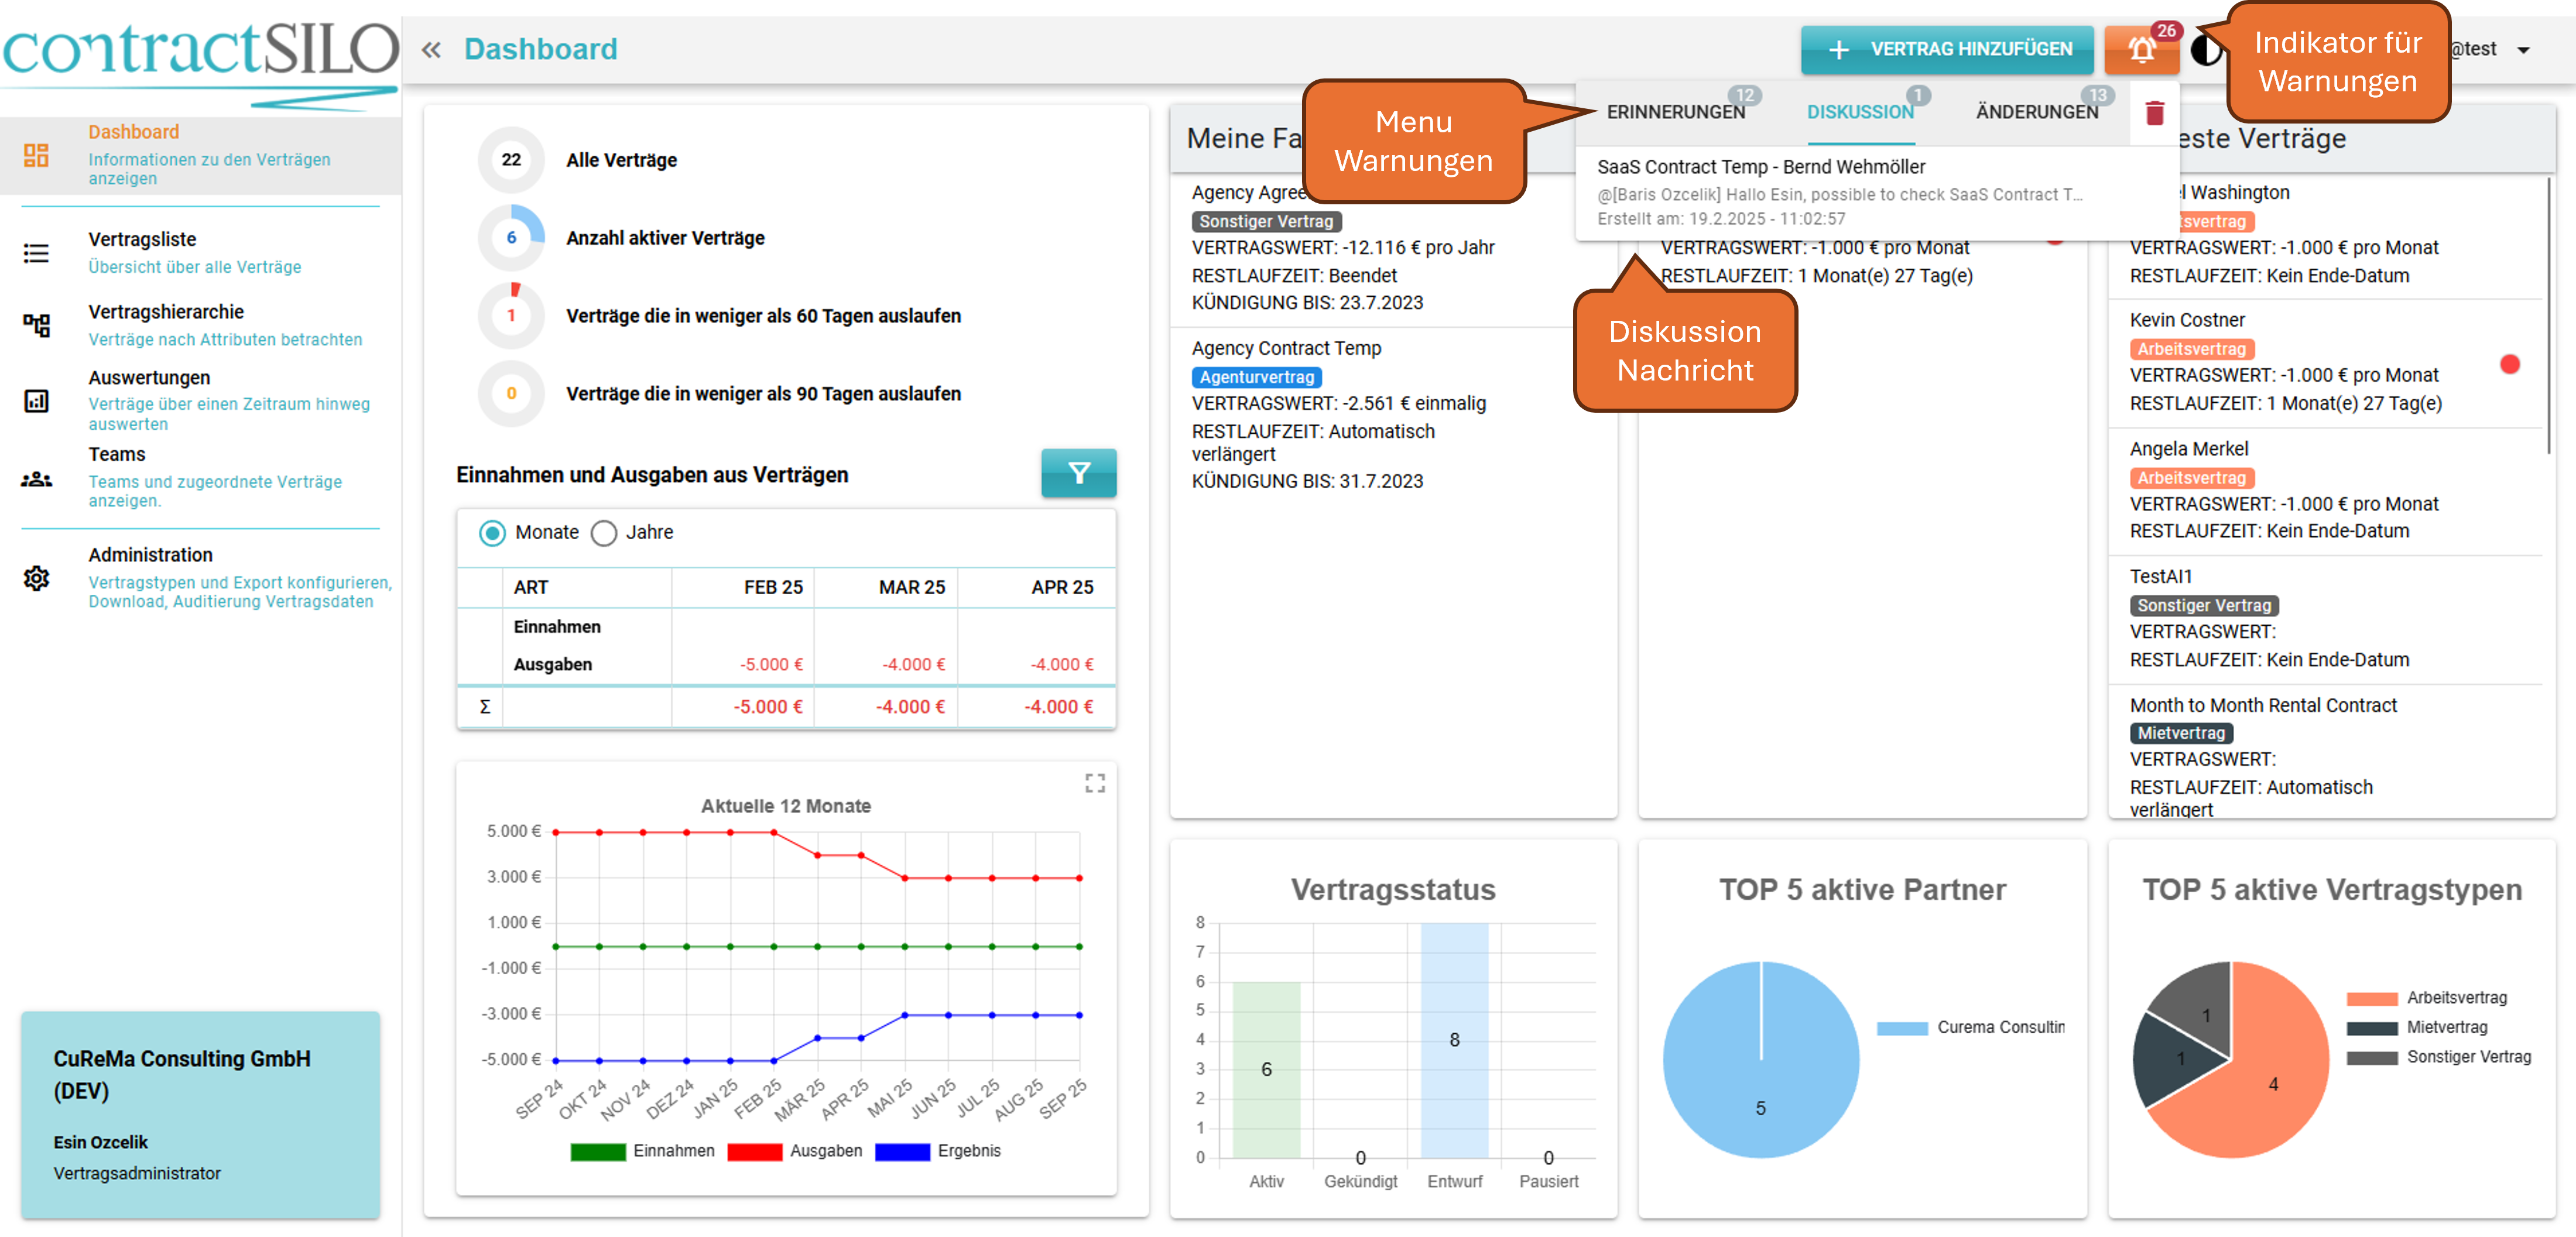Toggle the red Ausgaben legend swatch
Screen dimensions: 2576x1237
754,1151
